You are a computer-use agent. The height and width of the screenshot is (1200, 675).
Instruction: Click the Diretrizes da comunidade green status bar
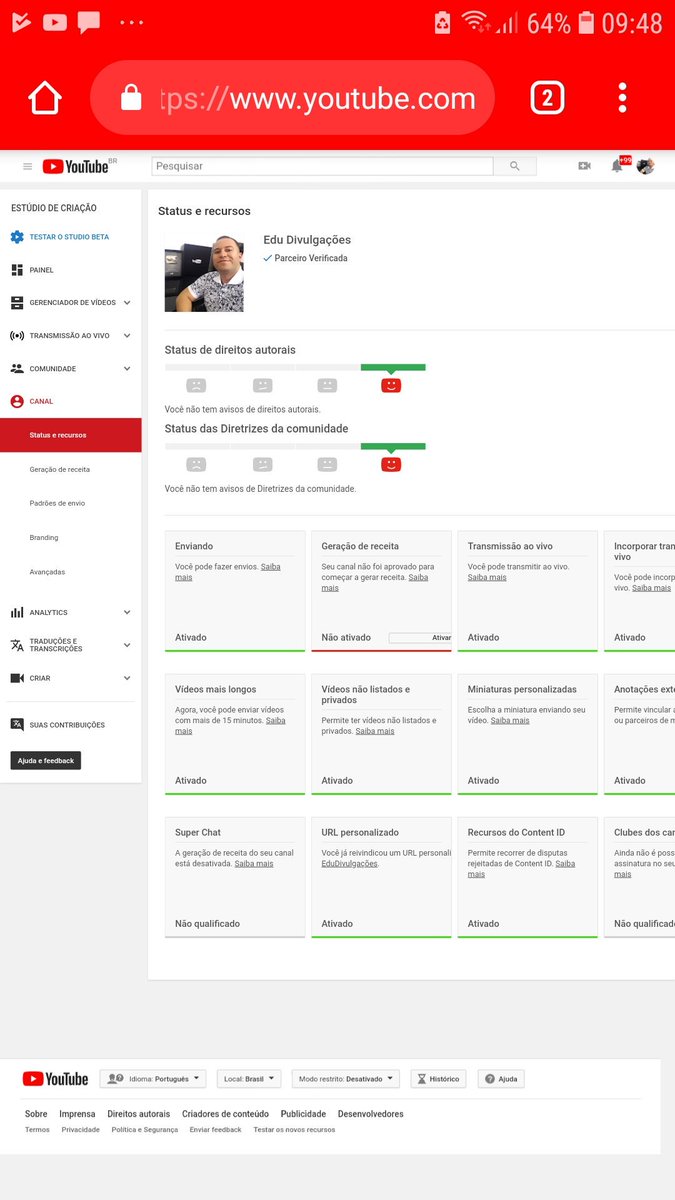tap(393, 446)
